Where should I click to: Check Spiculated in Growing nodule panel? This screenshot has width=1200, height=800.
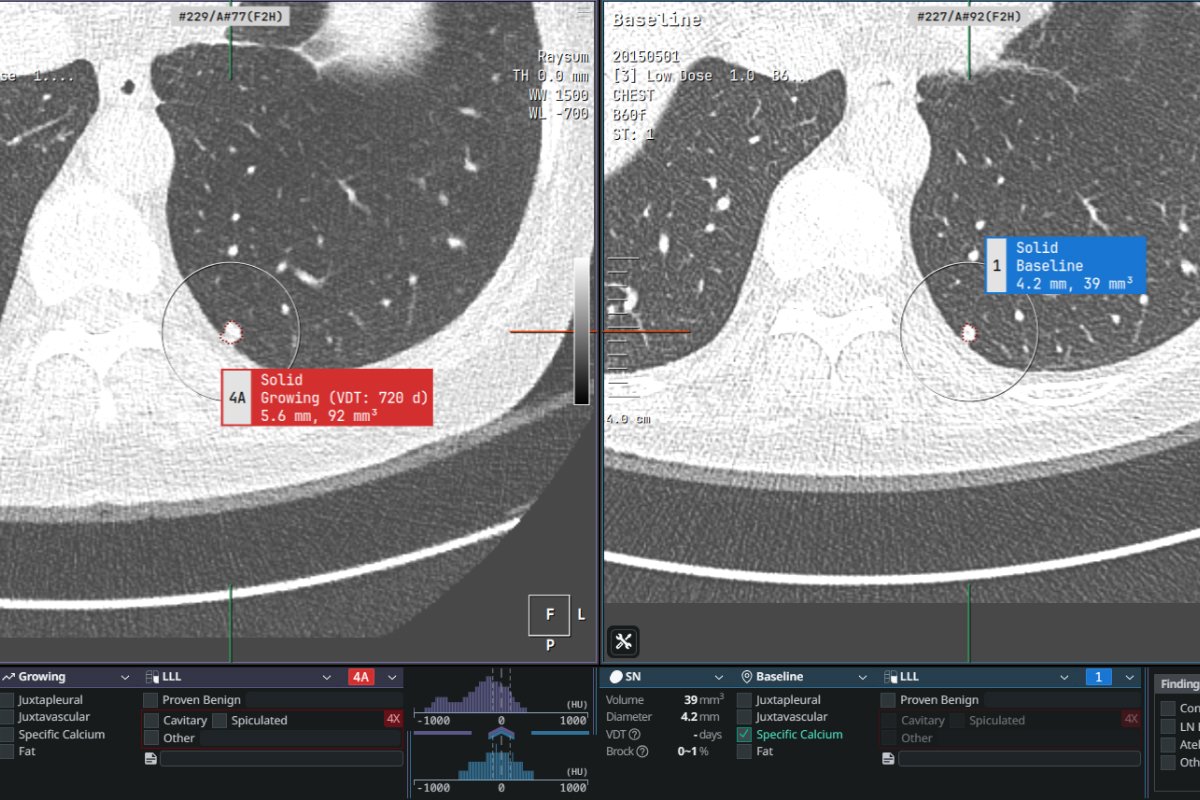(219, 720)
